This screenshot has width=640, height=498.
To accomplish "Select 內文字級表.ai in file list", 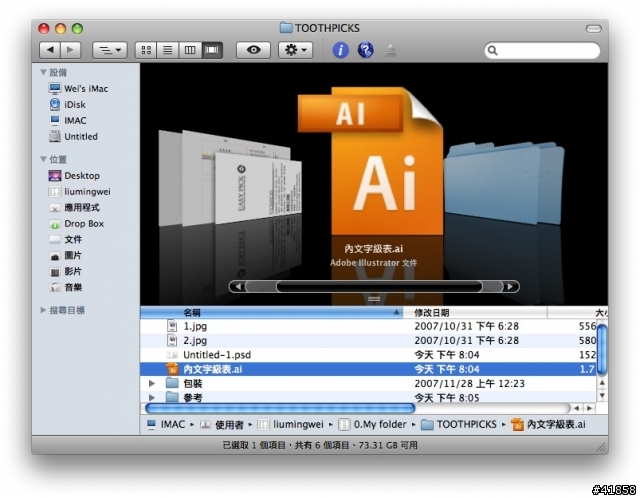I will pos(368,369).
